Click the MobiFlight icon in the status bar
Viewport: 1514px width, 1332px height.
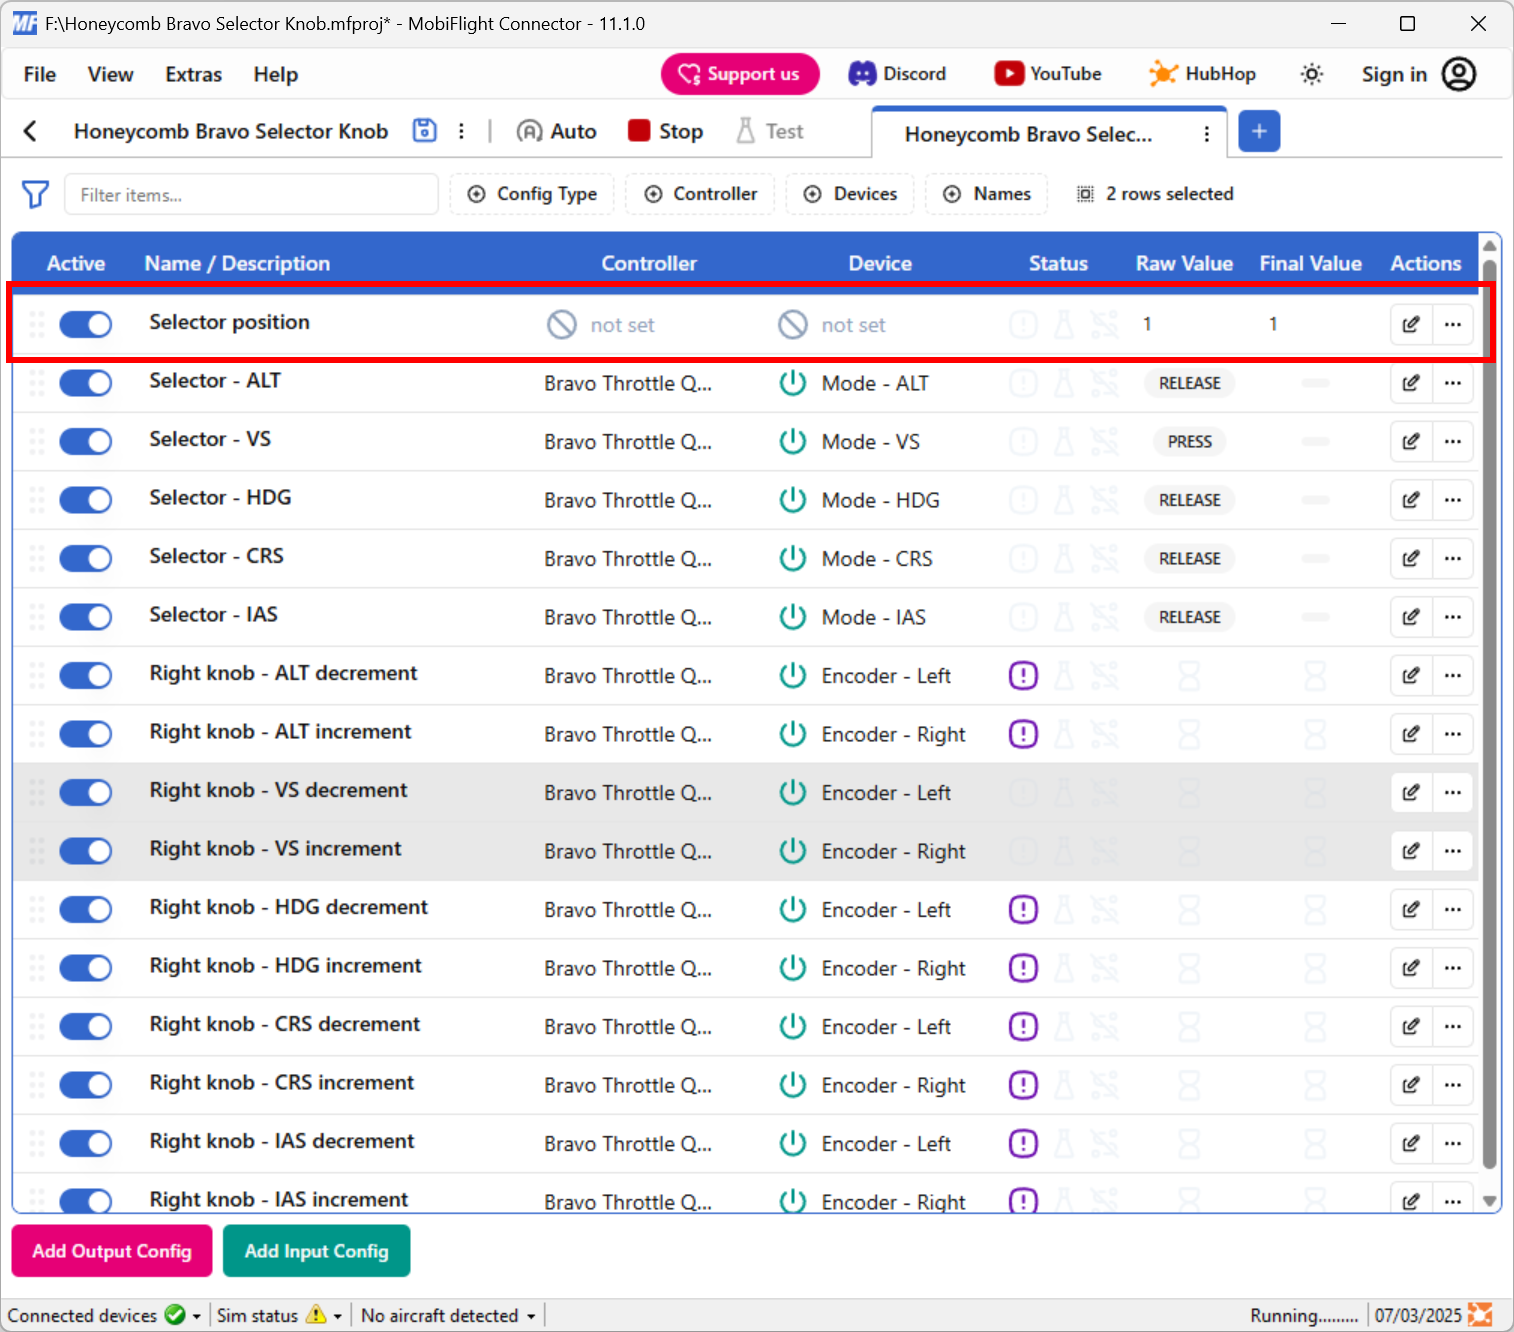pyautogui.click(x=1480, y=1315)
